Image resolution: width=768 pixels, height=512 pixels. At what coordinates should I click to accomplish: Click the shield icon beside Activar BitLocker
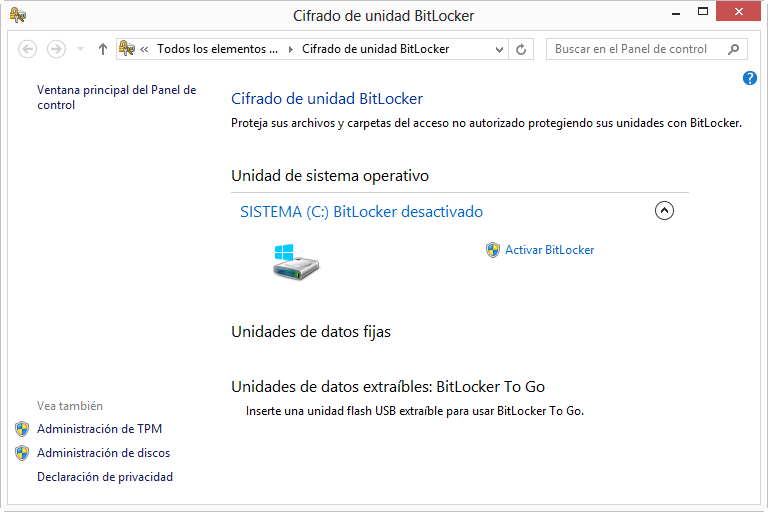492,250
